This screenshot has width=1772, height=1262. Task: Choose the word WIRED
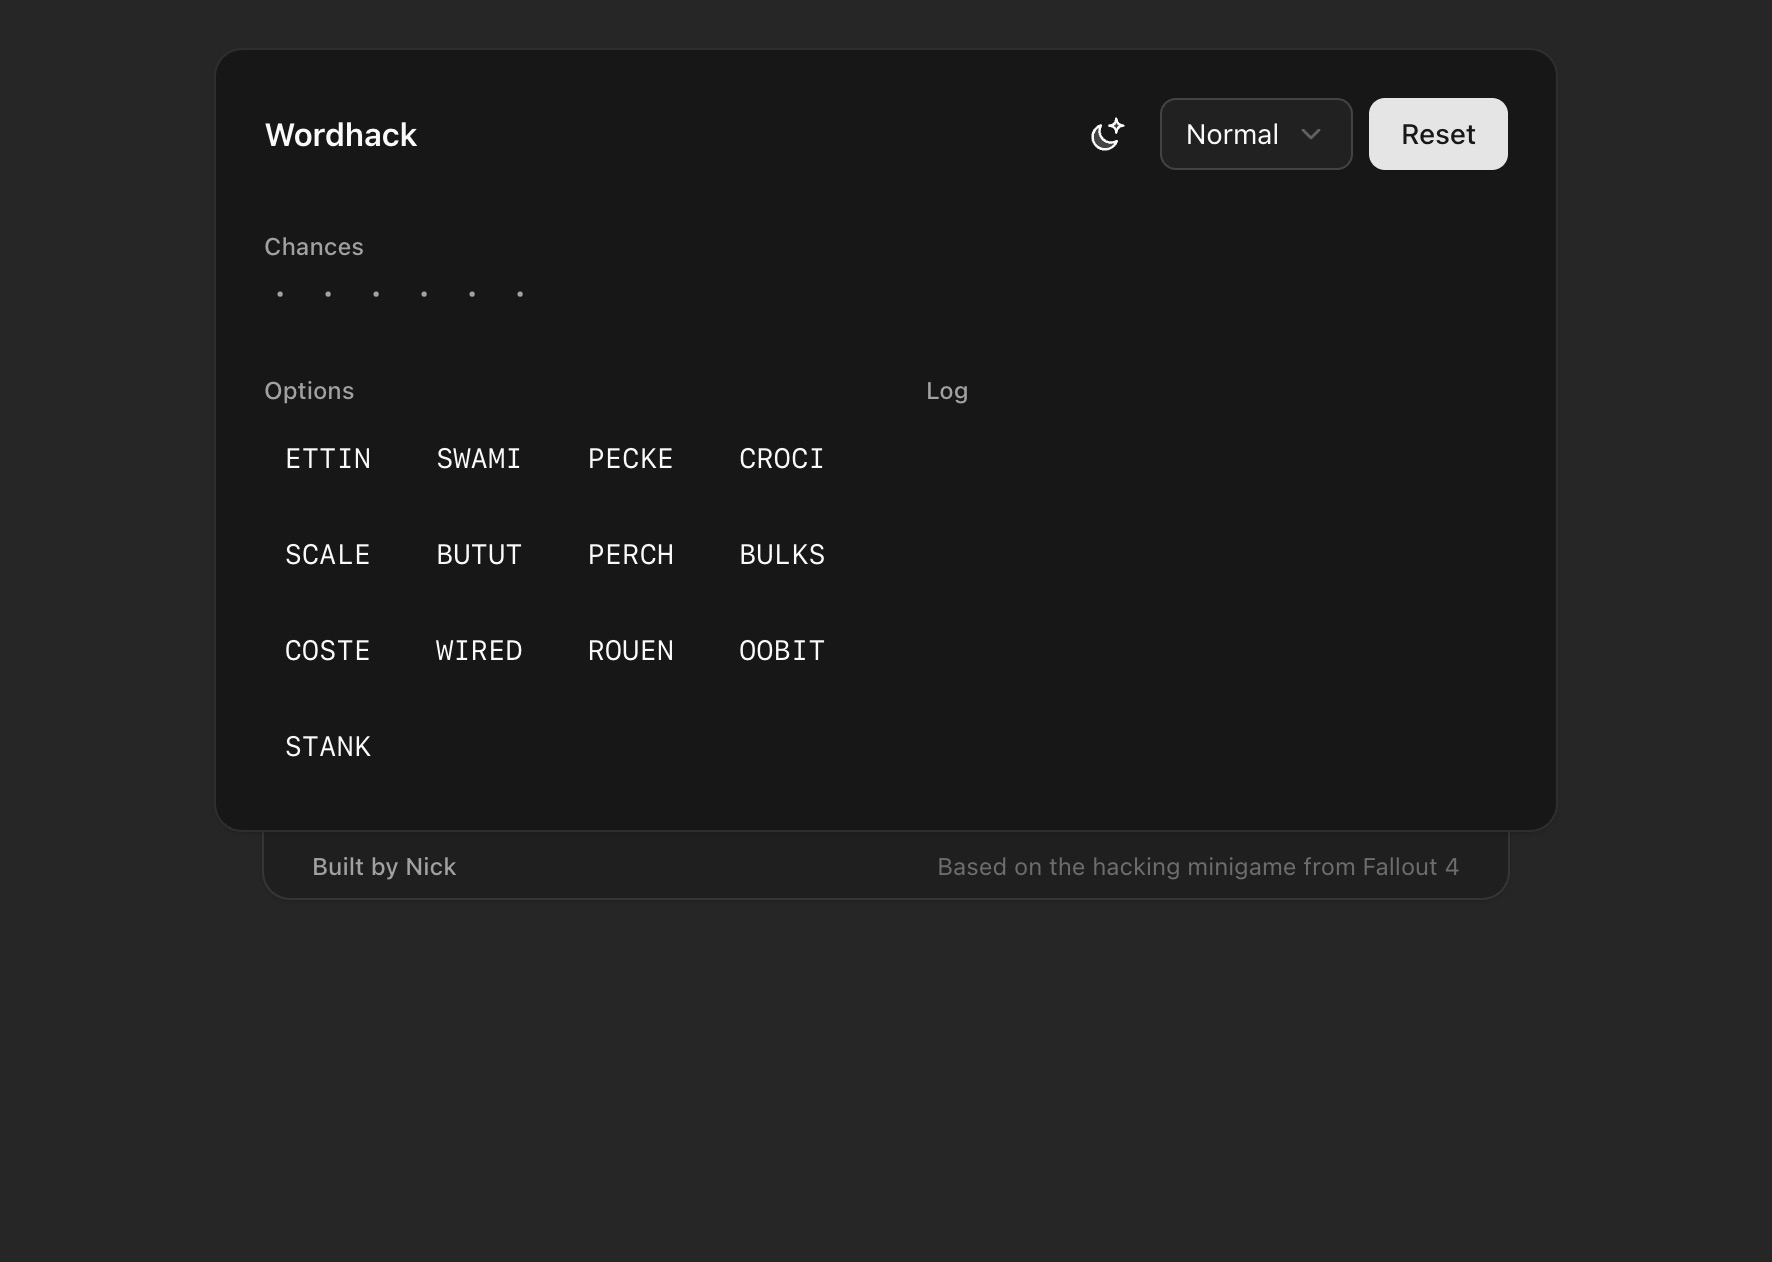click(x=479, y=650)
